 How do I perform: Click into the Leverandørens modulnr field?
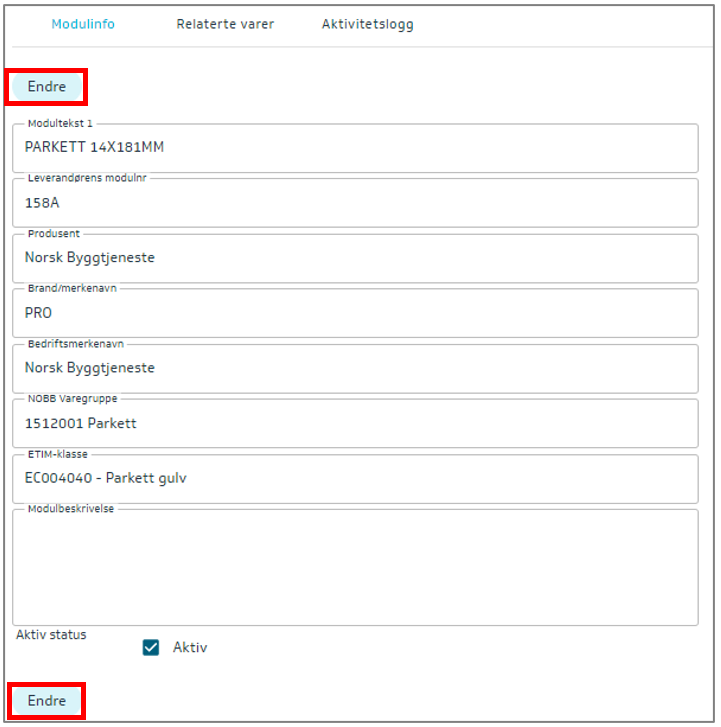(355, 203)
